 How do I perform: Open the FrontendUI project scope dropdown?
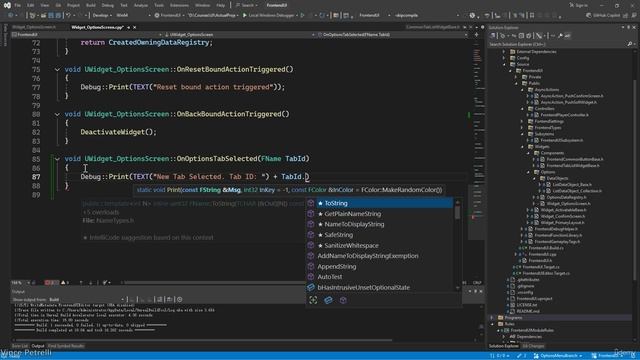[87, 35]
